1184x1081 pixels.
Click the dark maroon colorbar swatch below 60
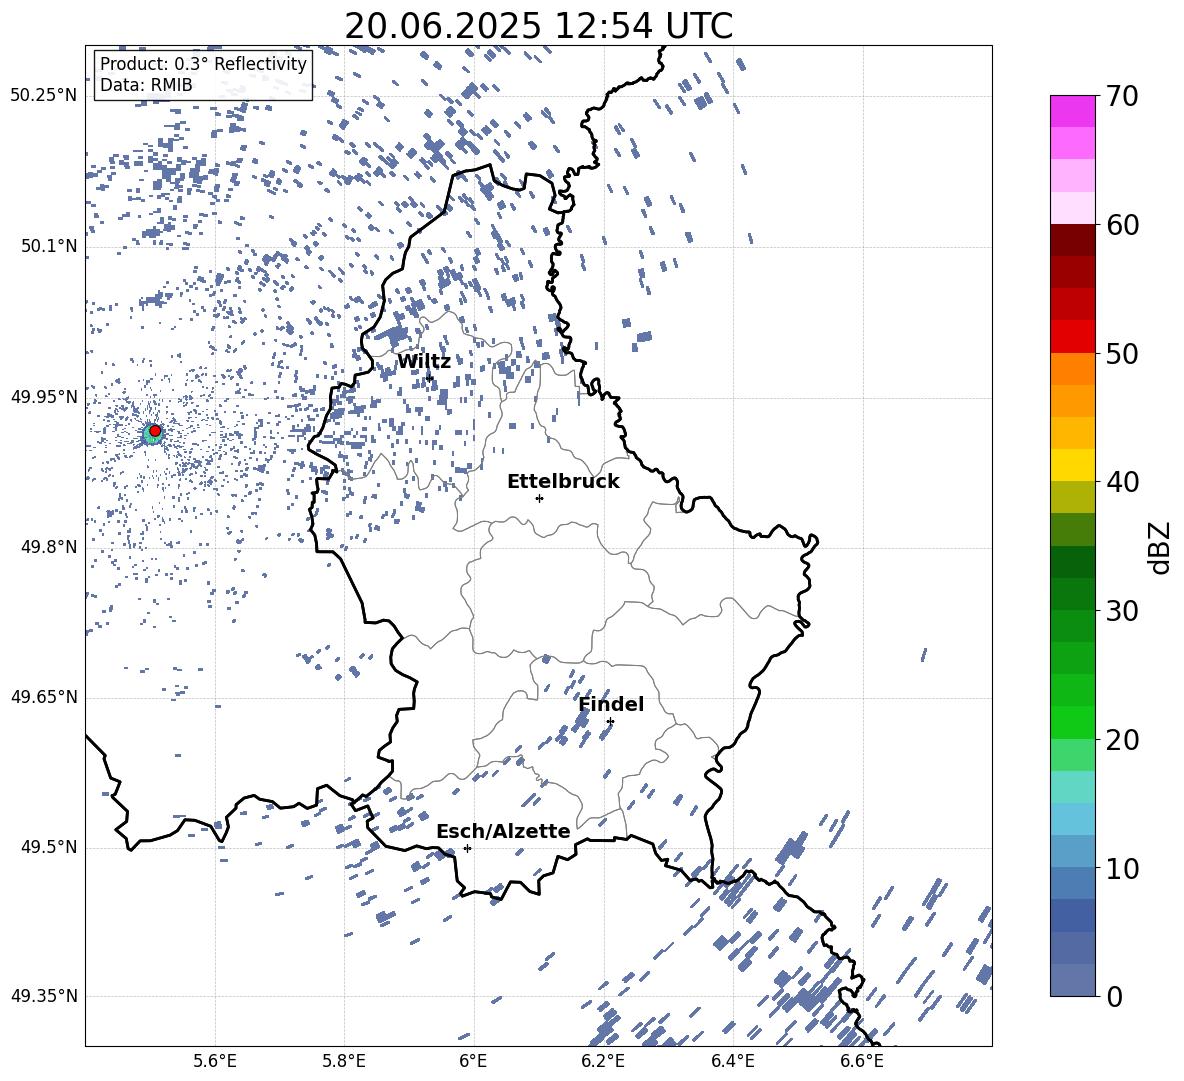(1072, 240)
